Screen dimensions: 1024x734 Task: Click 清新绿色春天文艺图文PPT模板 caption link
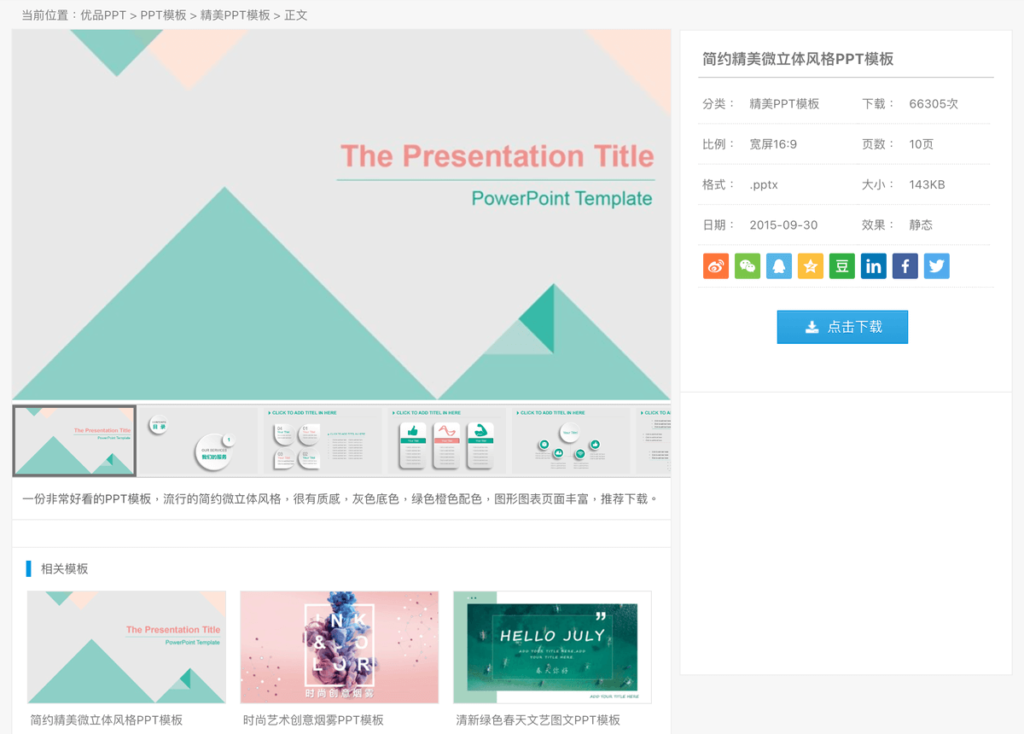538,720
